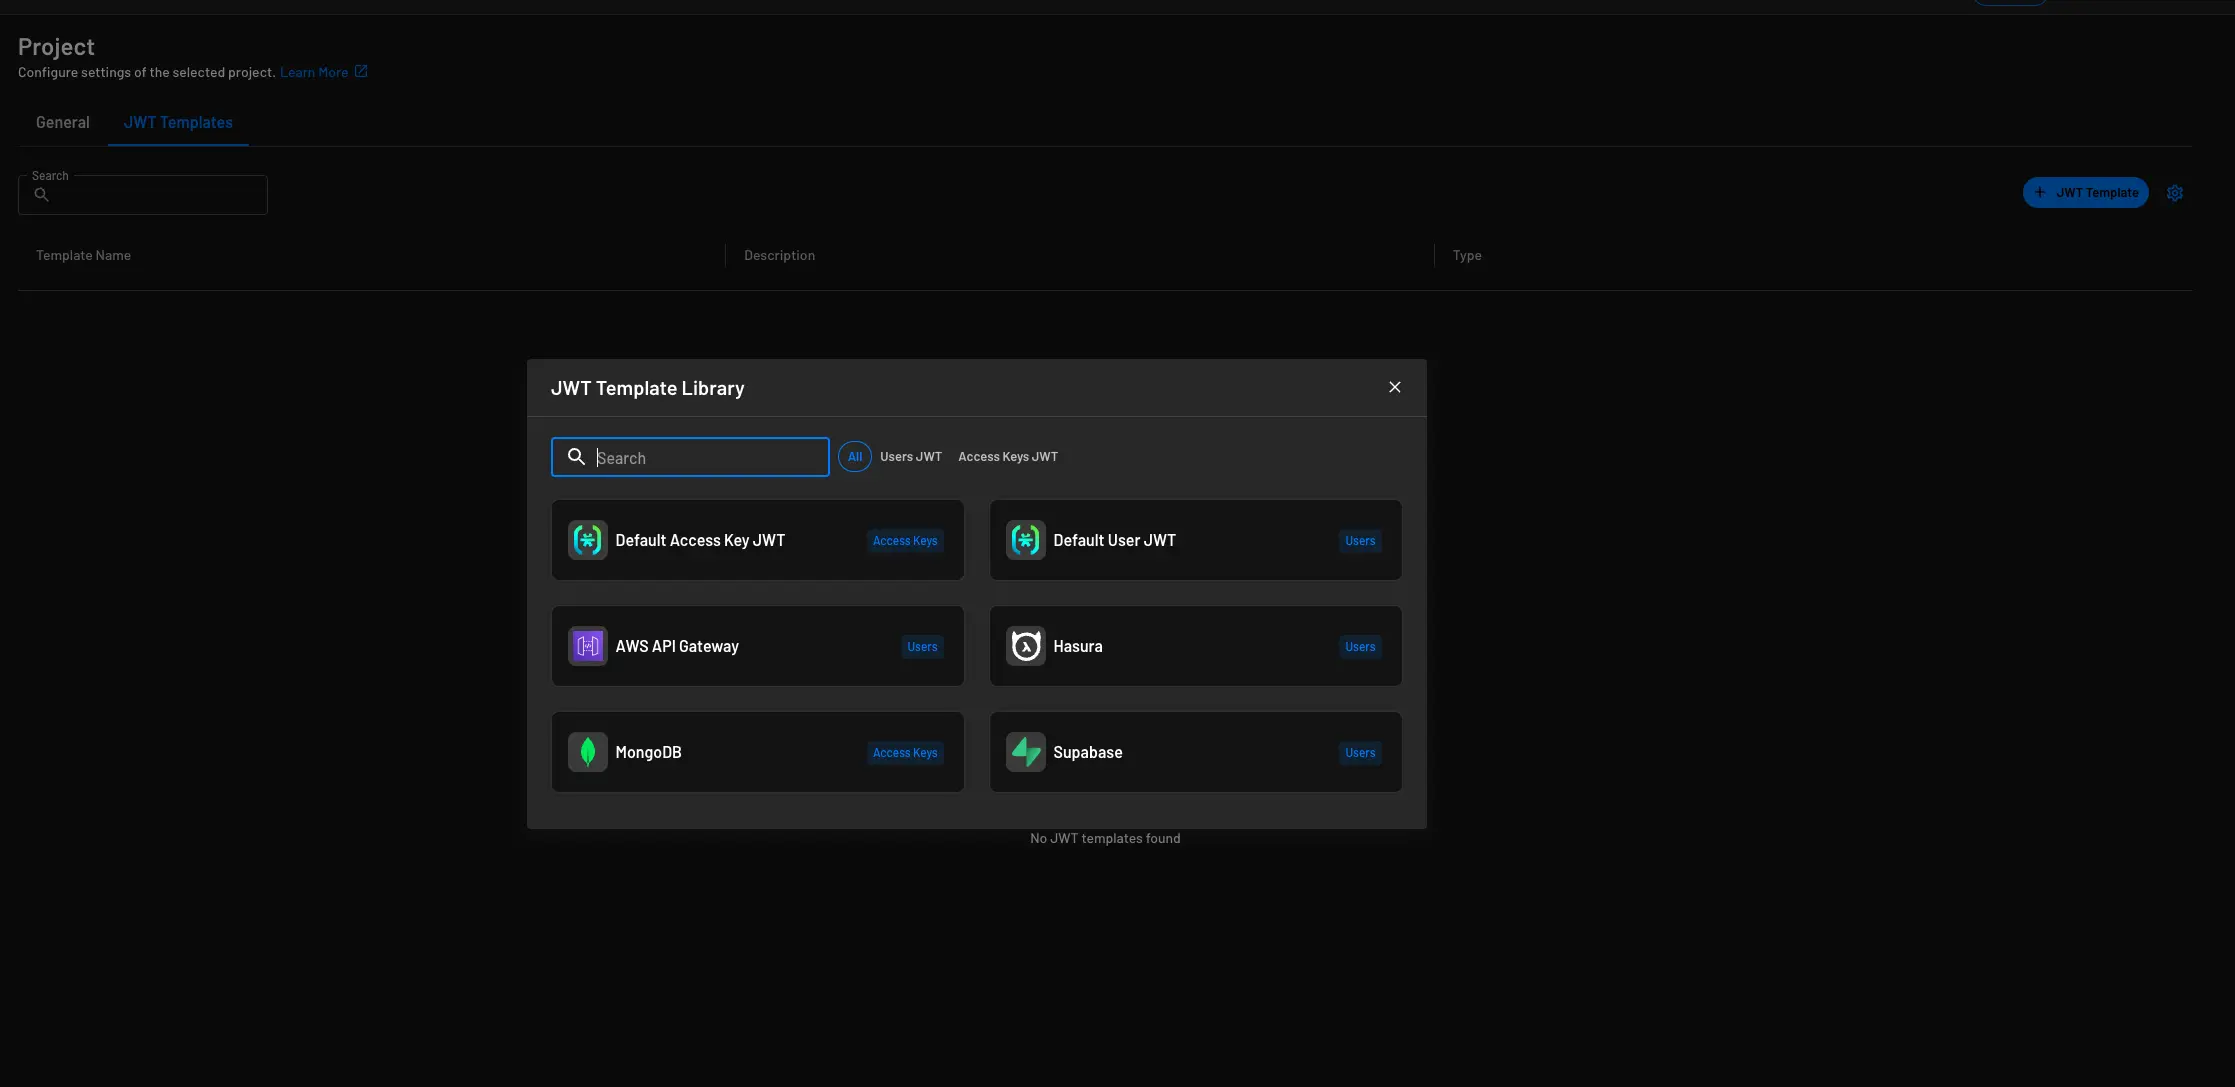Click the JWT Template Library title
This screenshot has height=1087, width=2235.
647,388
